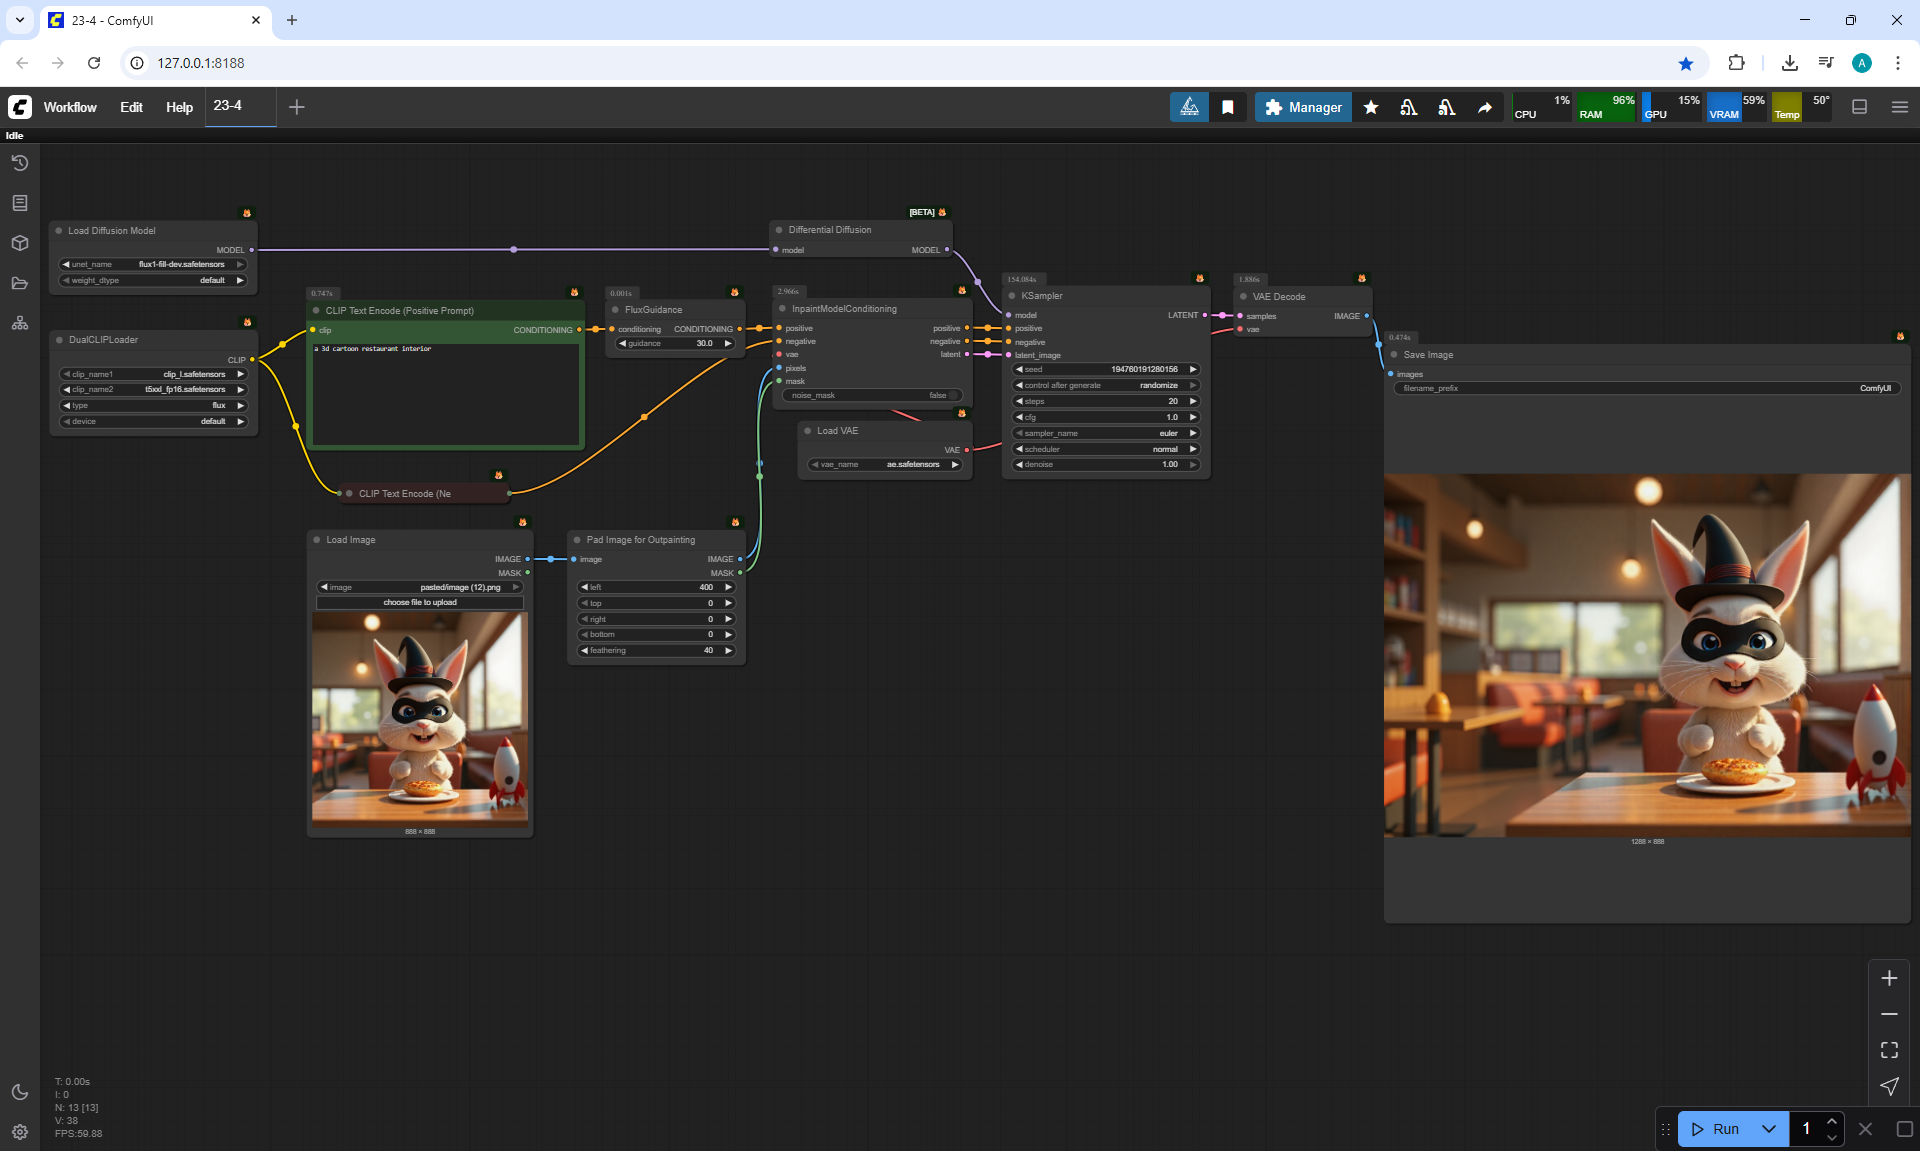Open the node library cube icon
The width and height of the screenshot is (1920, 1151).
click(20, 243)
